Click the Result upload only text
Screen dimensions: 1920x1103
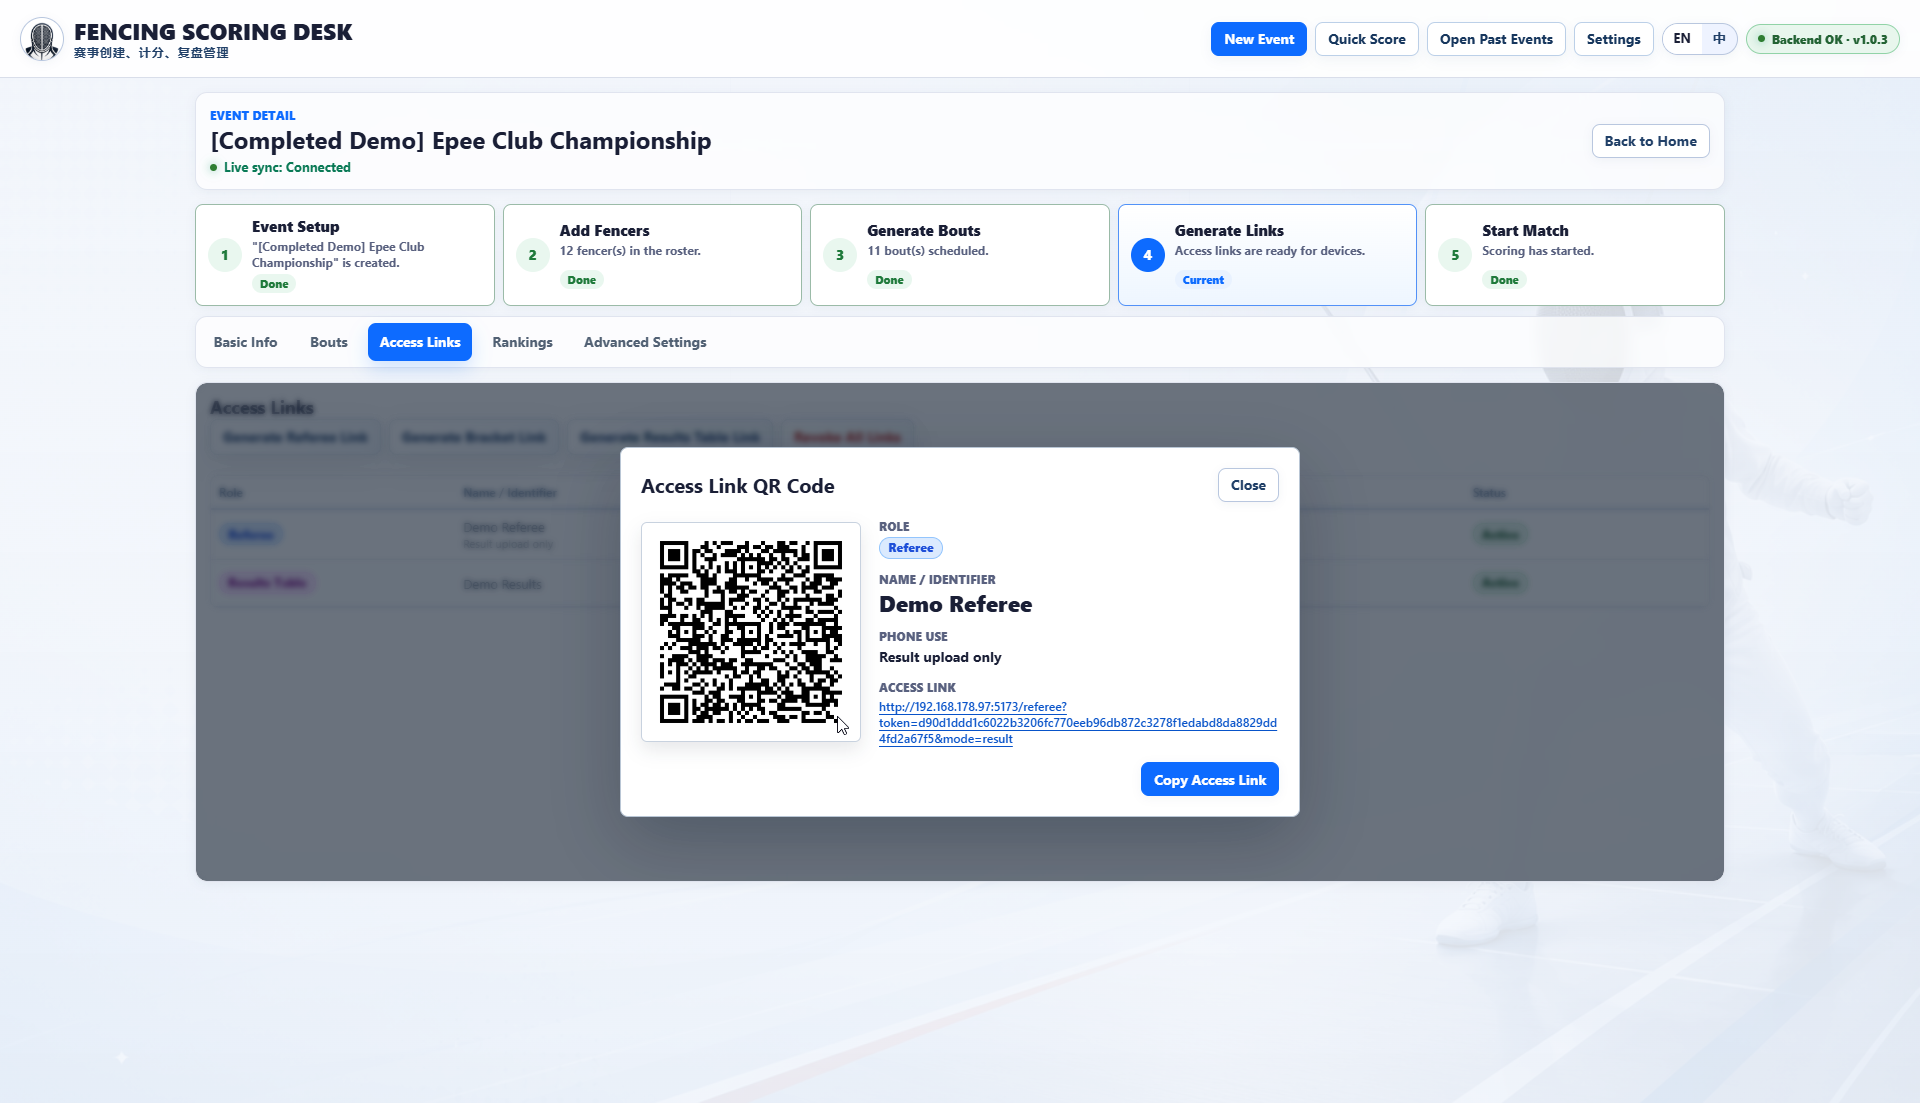(939, 657)
